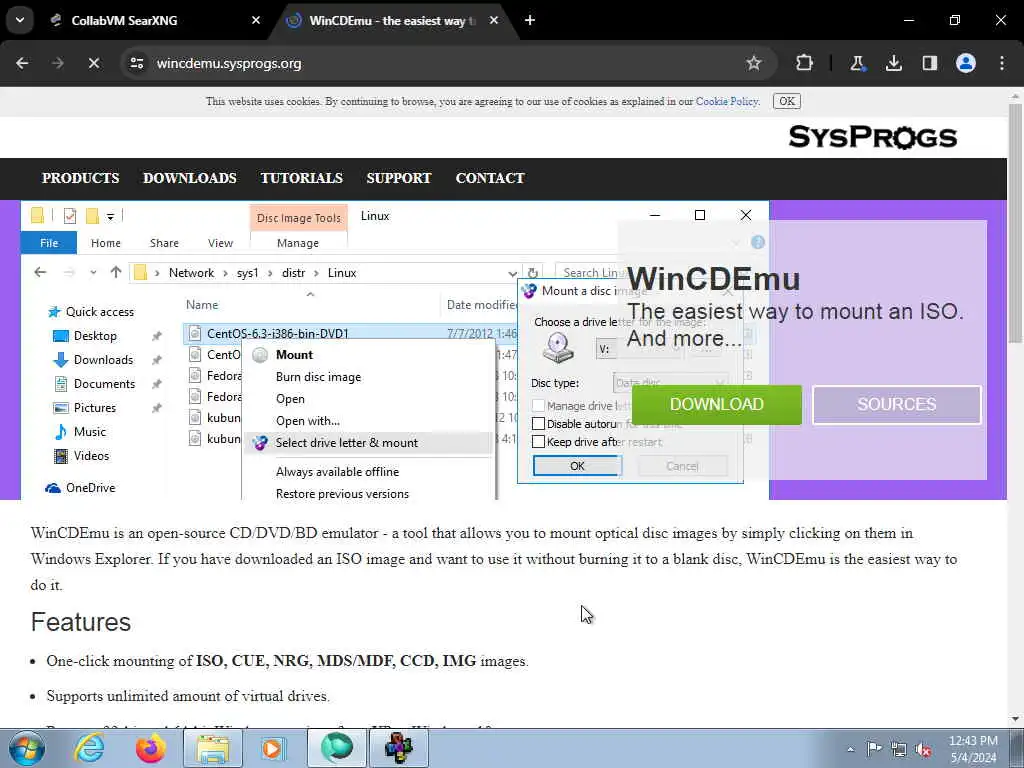This screenshot has width=1024, height=768.
Task: Open muted volume tray icon
Action: (923, 749)
